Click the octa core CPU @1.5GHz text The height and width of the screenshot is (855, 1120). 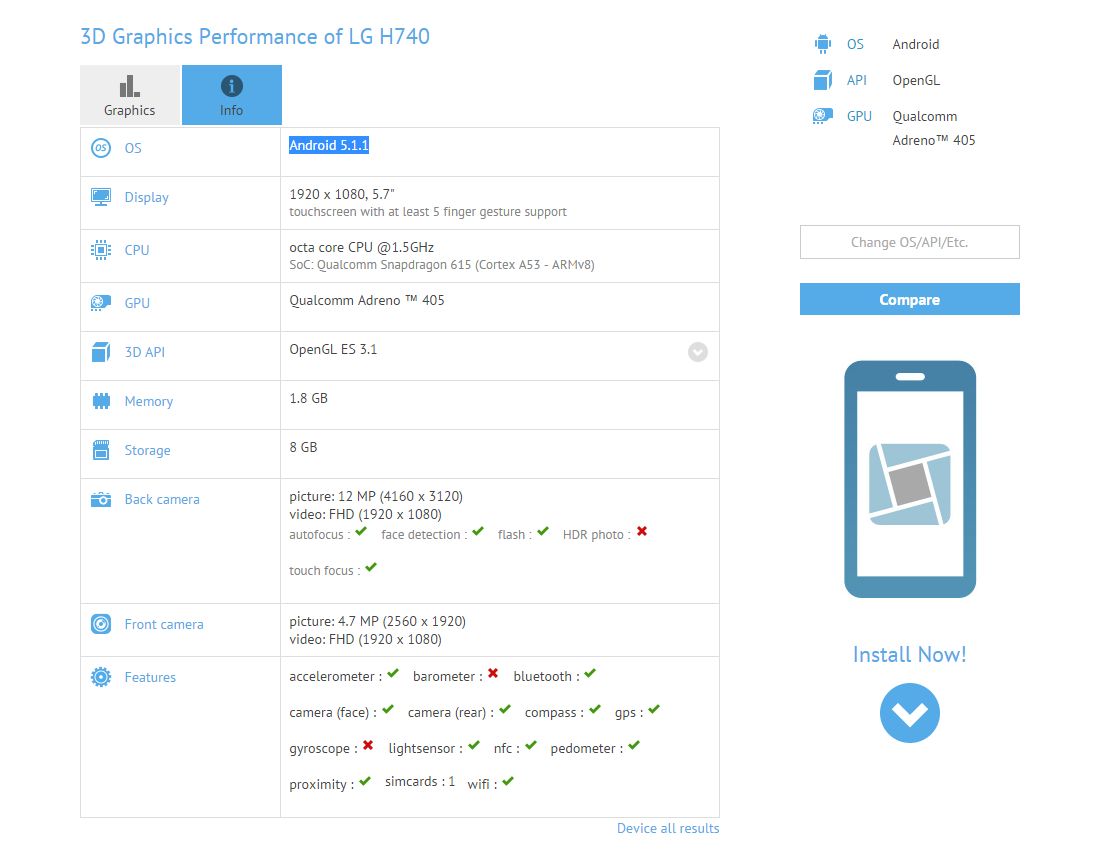pyautogui.click(x=361, y=247)
